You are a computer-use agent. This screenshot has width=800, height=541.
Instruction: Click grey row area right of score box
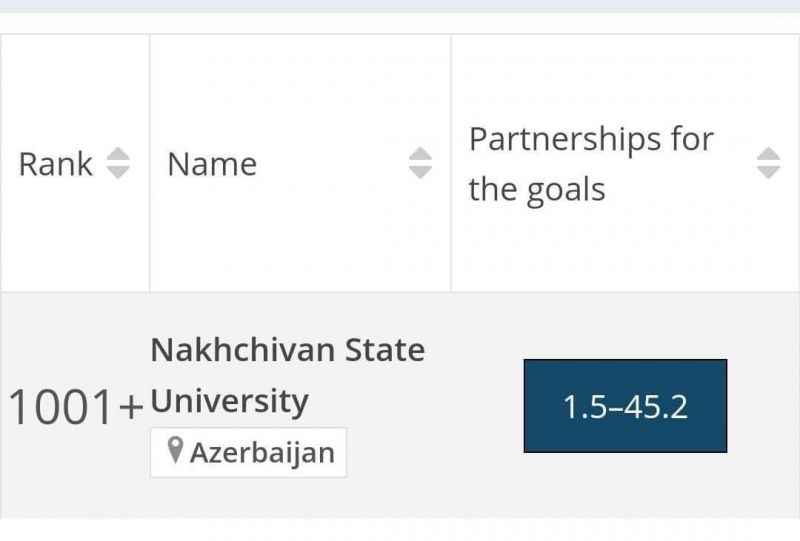tap(763, 406)
